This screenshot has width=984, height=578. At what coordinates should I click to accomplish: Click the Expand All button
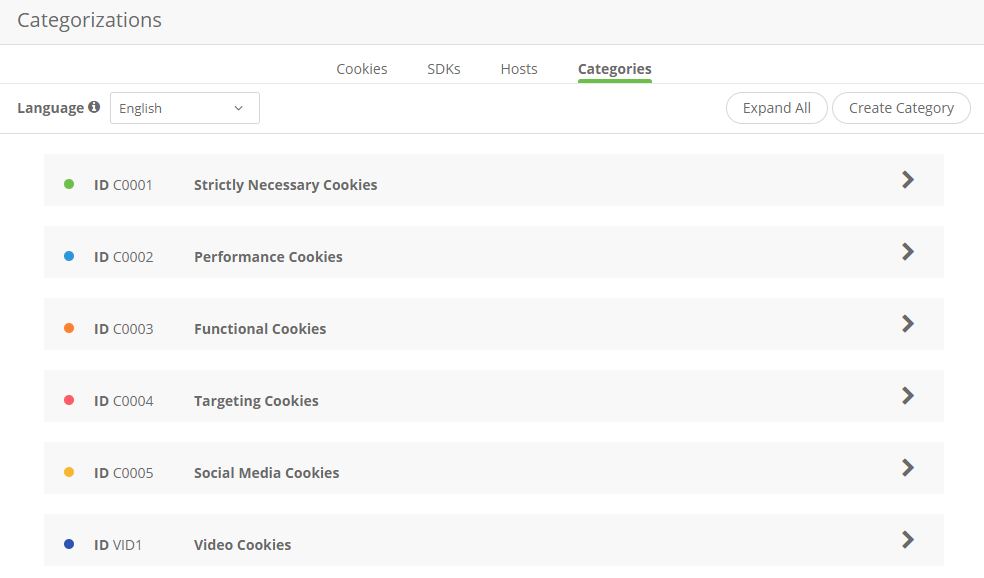point(776,108)
